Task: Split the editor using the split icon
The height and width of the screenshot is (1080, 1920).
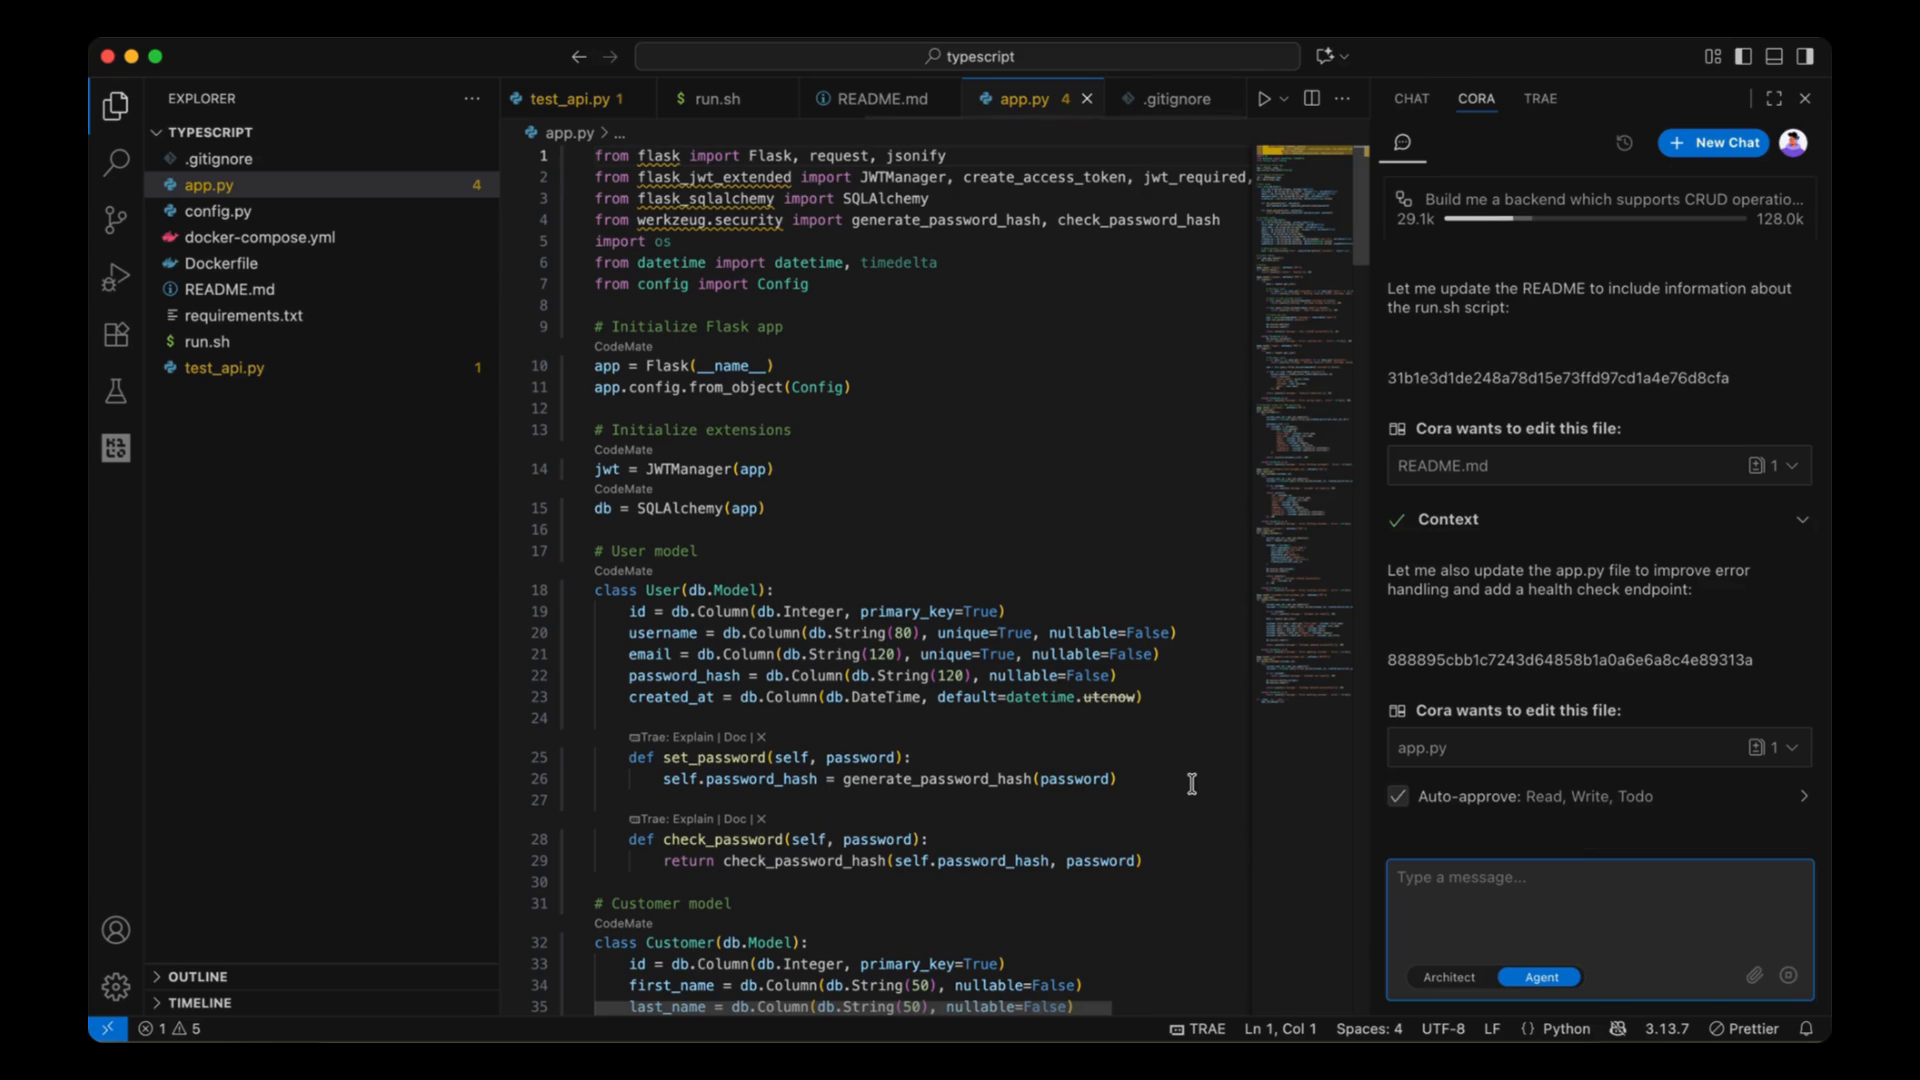Action: click(1310, 98)
